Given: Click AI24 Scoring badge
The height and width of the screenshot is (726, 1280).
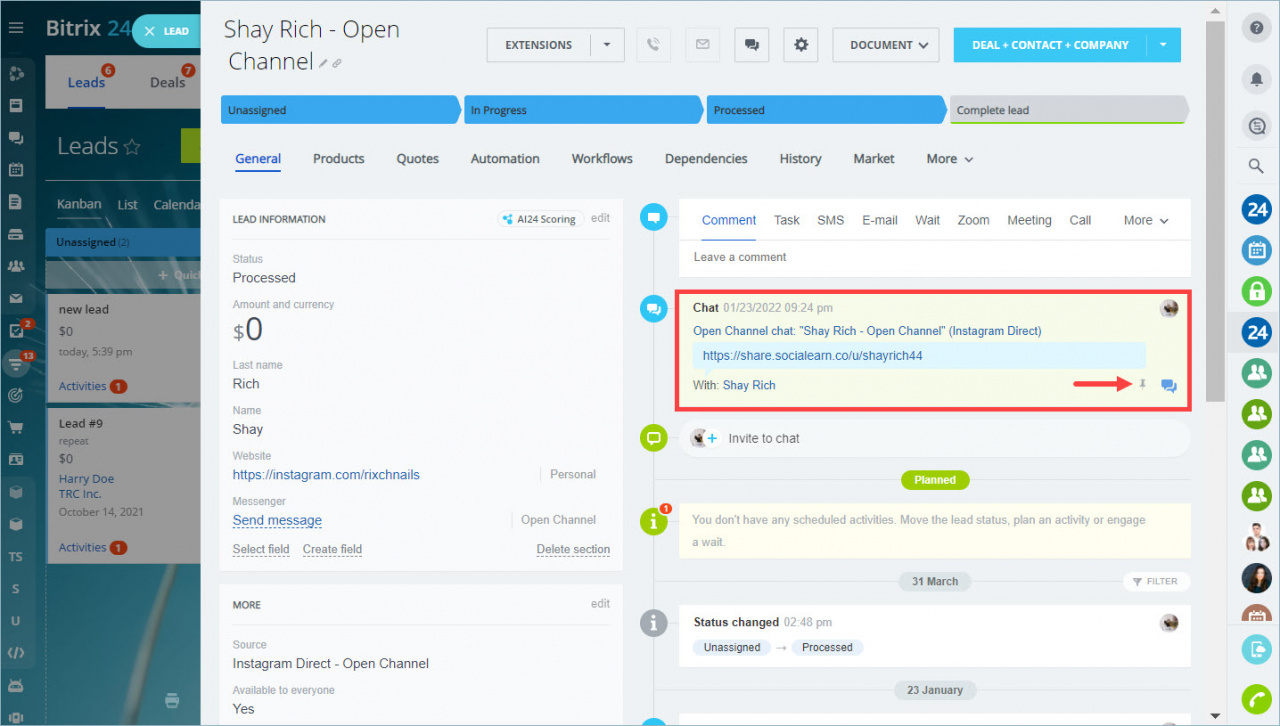Looking at the screenshot, I should [x=540, y=219].
